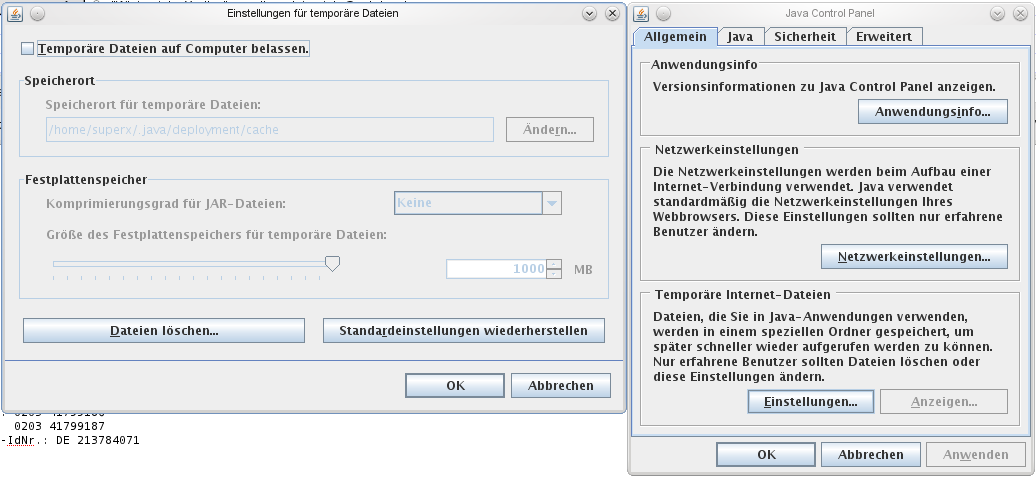Open Komprimierungsgrad für JAR-Dateien dropdown

coord(552,203)
